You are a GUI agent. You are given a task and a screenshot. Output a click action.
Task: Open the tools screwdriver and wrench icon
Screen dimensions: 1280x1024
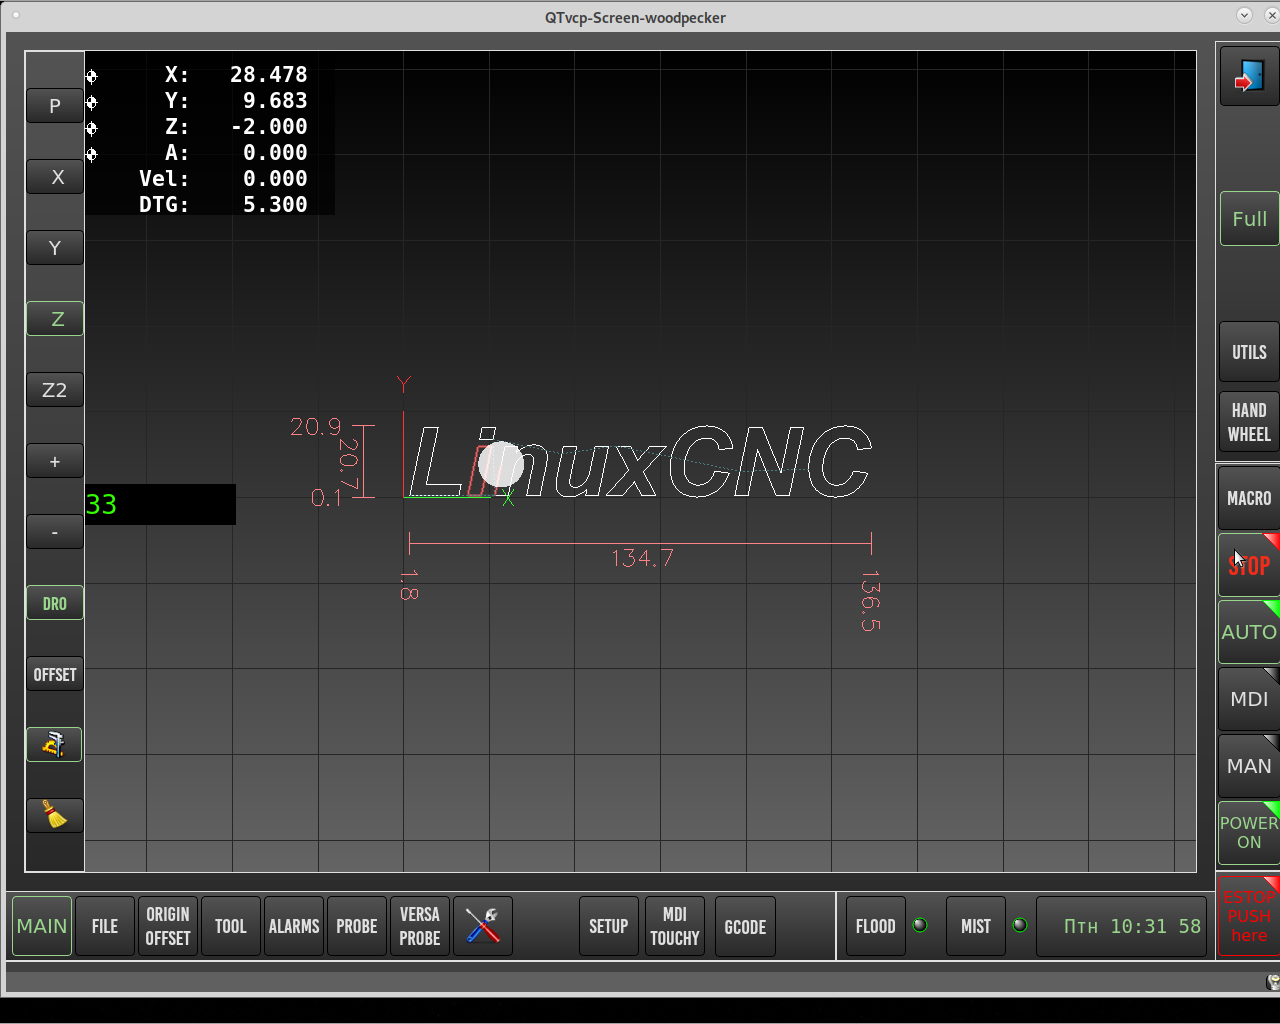pos(483,926)
